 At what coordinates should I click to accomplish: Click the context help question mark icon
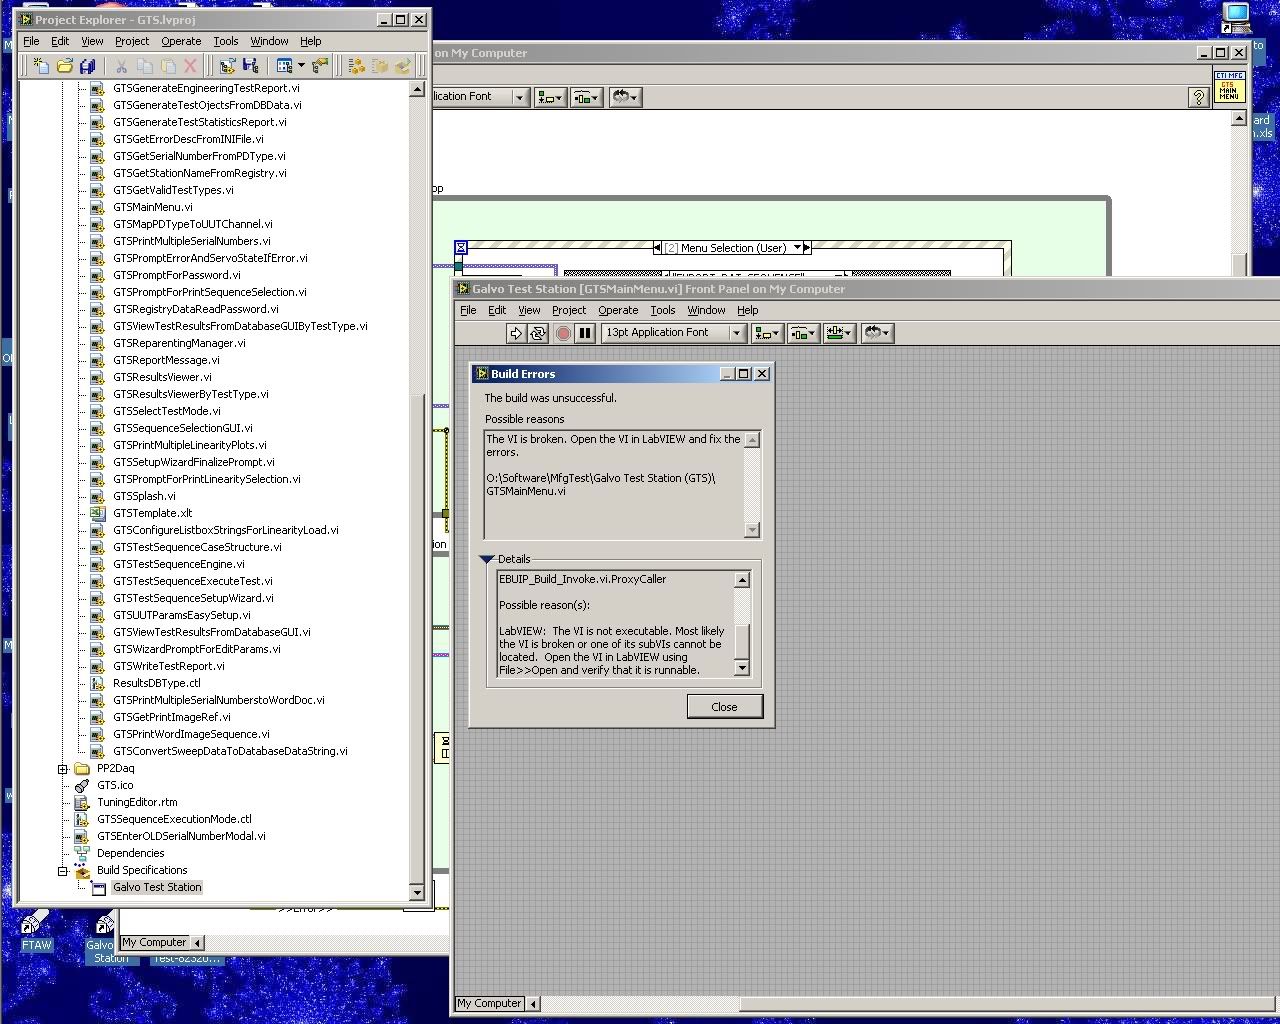1198,97
